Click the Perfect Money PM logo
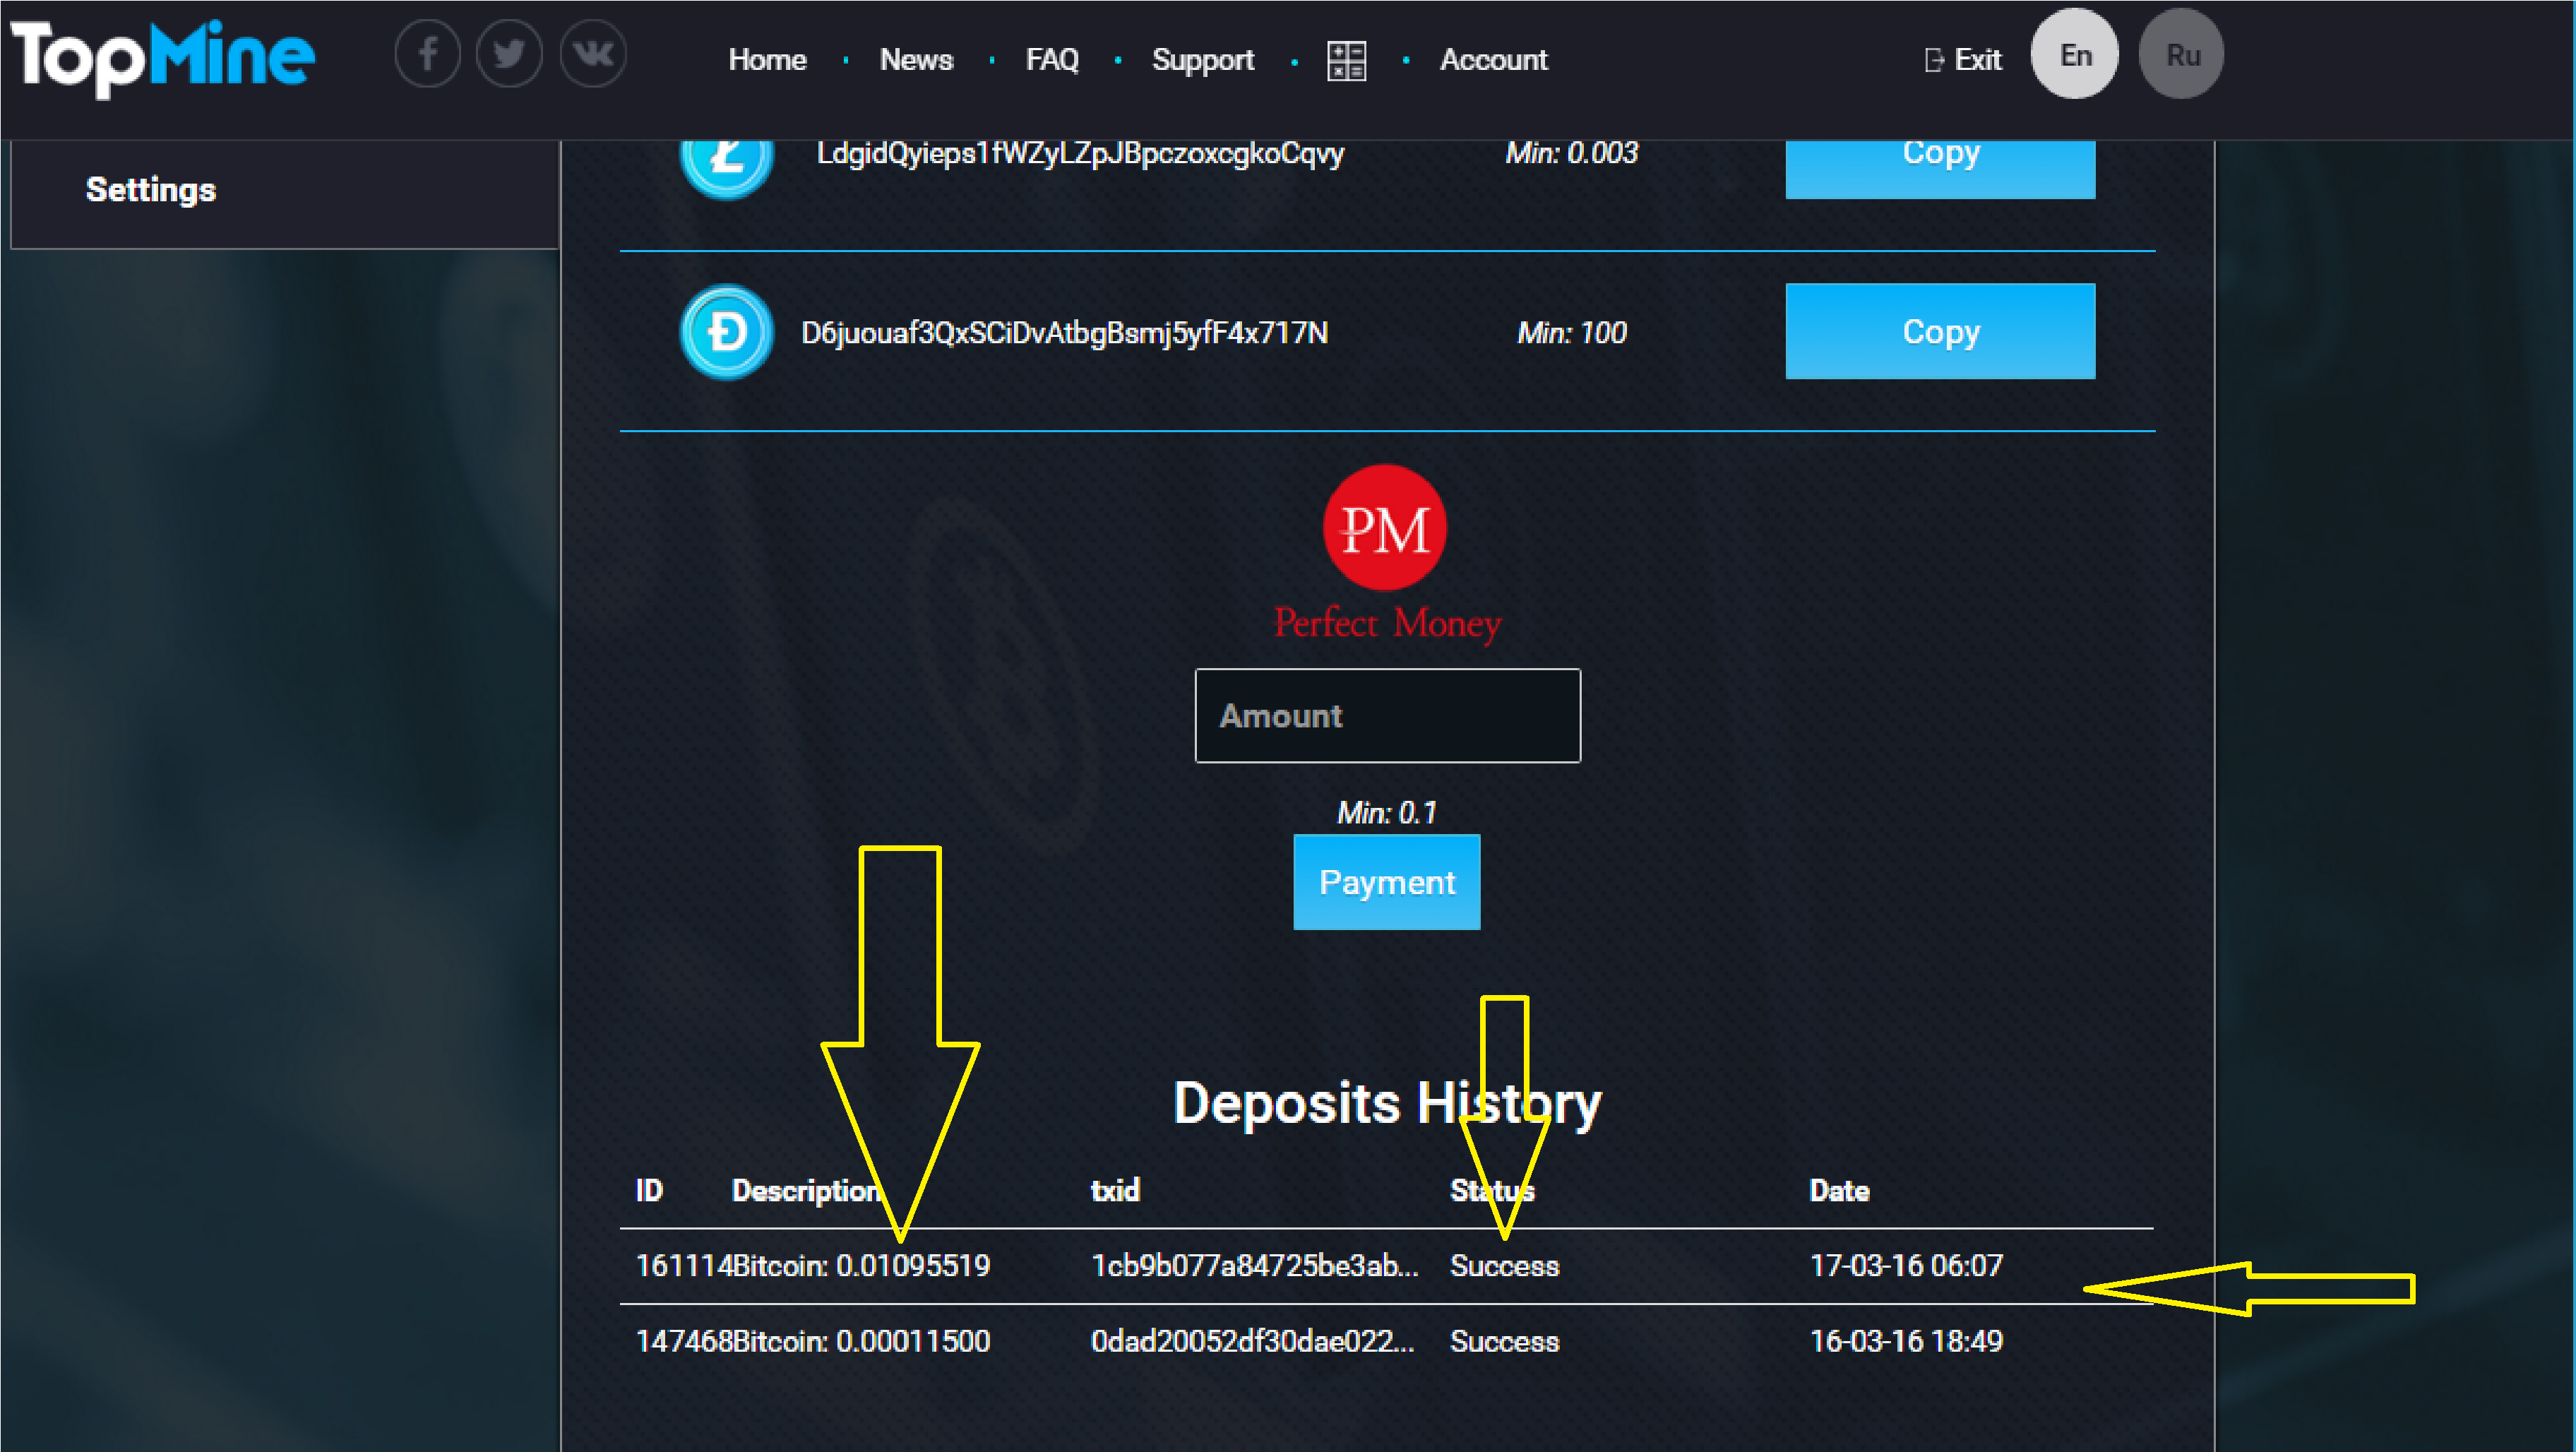 click(1384, 528)
